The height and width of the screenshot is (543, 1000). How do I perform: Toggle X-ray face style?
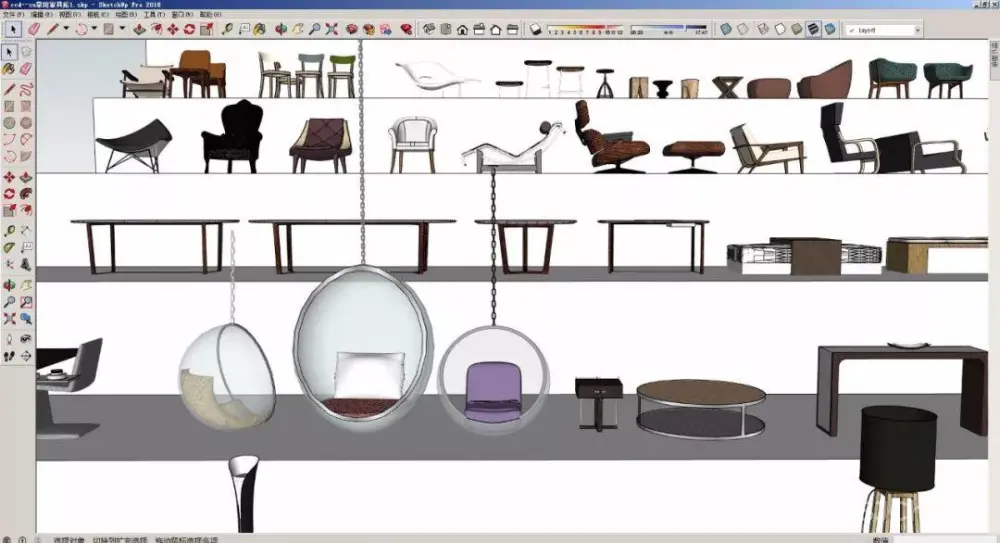726,30
